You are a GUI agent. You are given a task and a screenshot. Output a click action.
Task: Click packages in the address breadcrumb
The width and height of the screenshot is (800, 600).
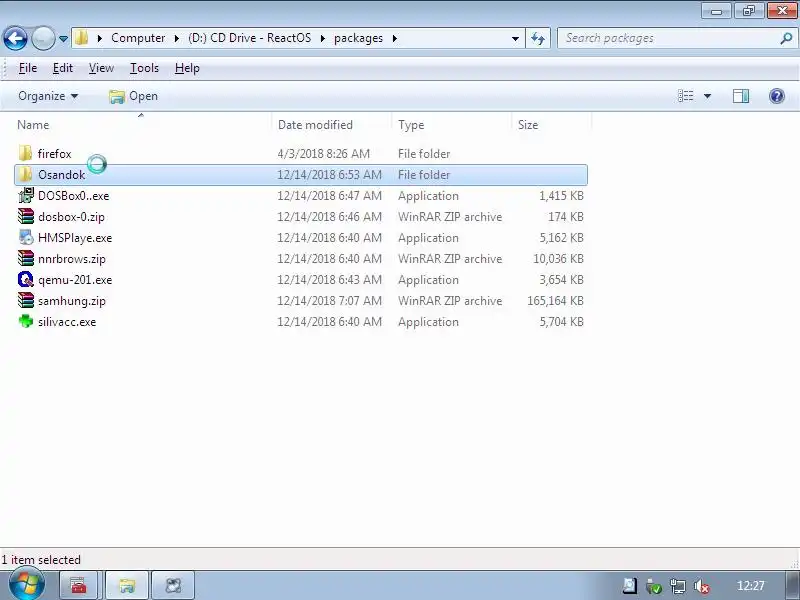pos(358,38)
